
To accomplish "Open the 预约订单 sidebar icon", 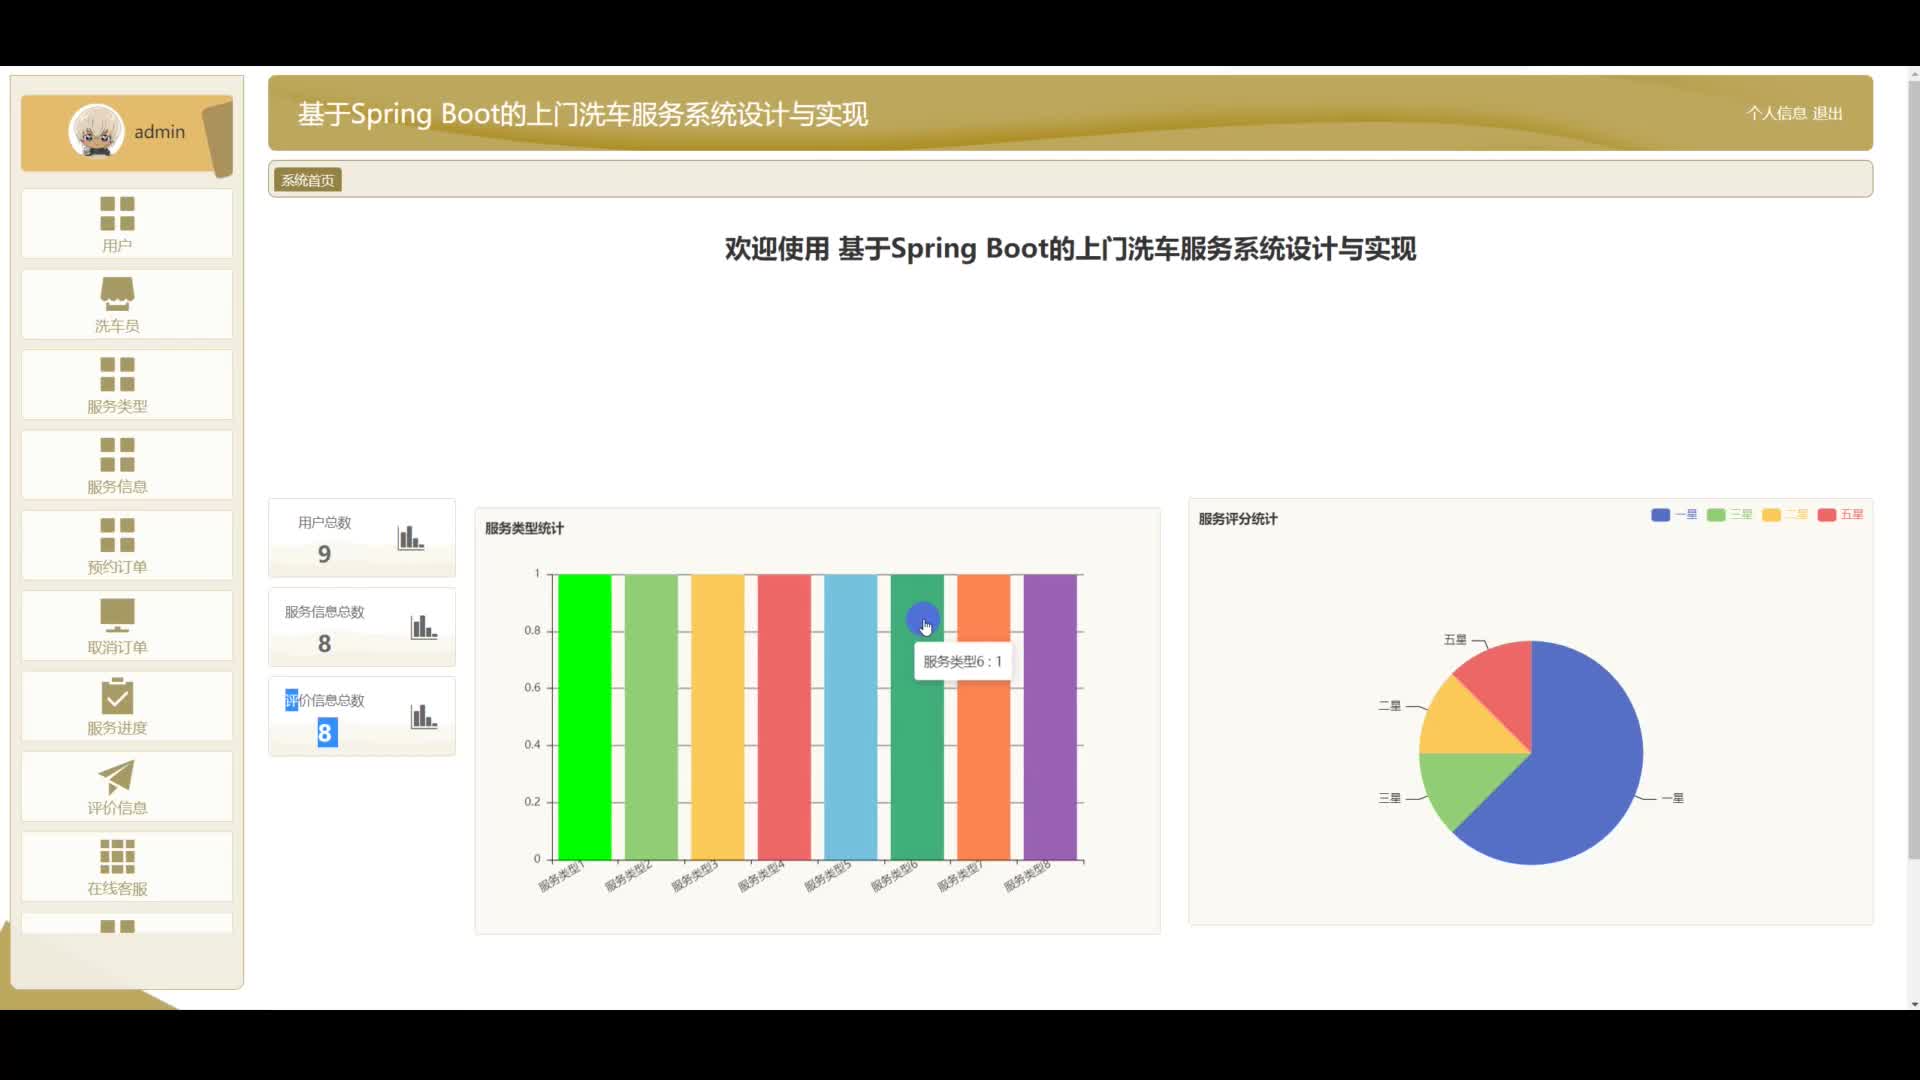I will click(117, 535).
